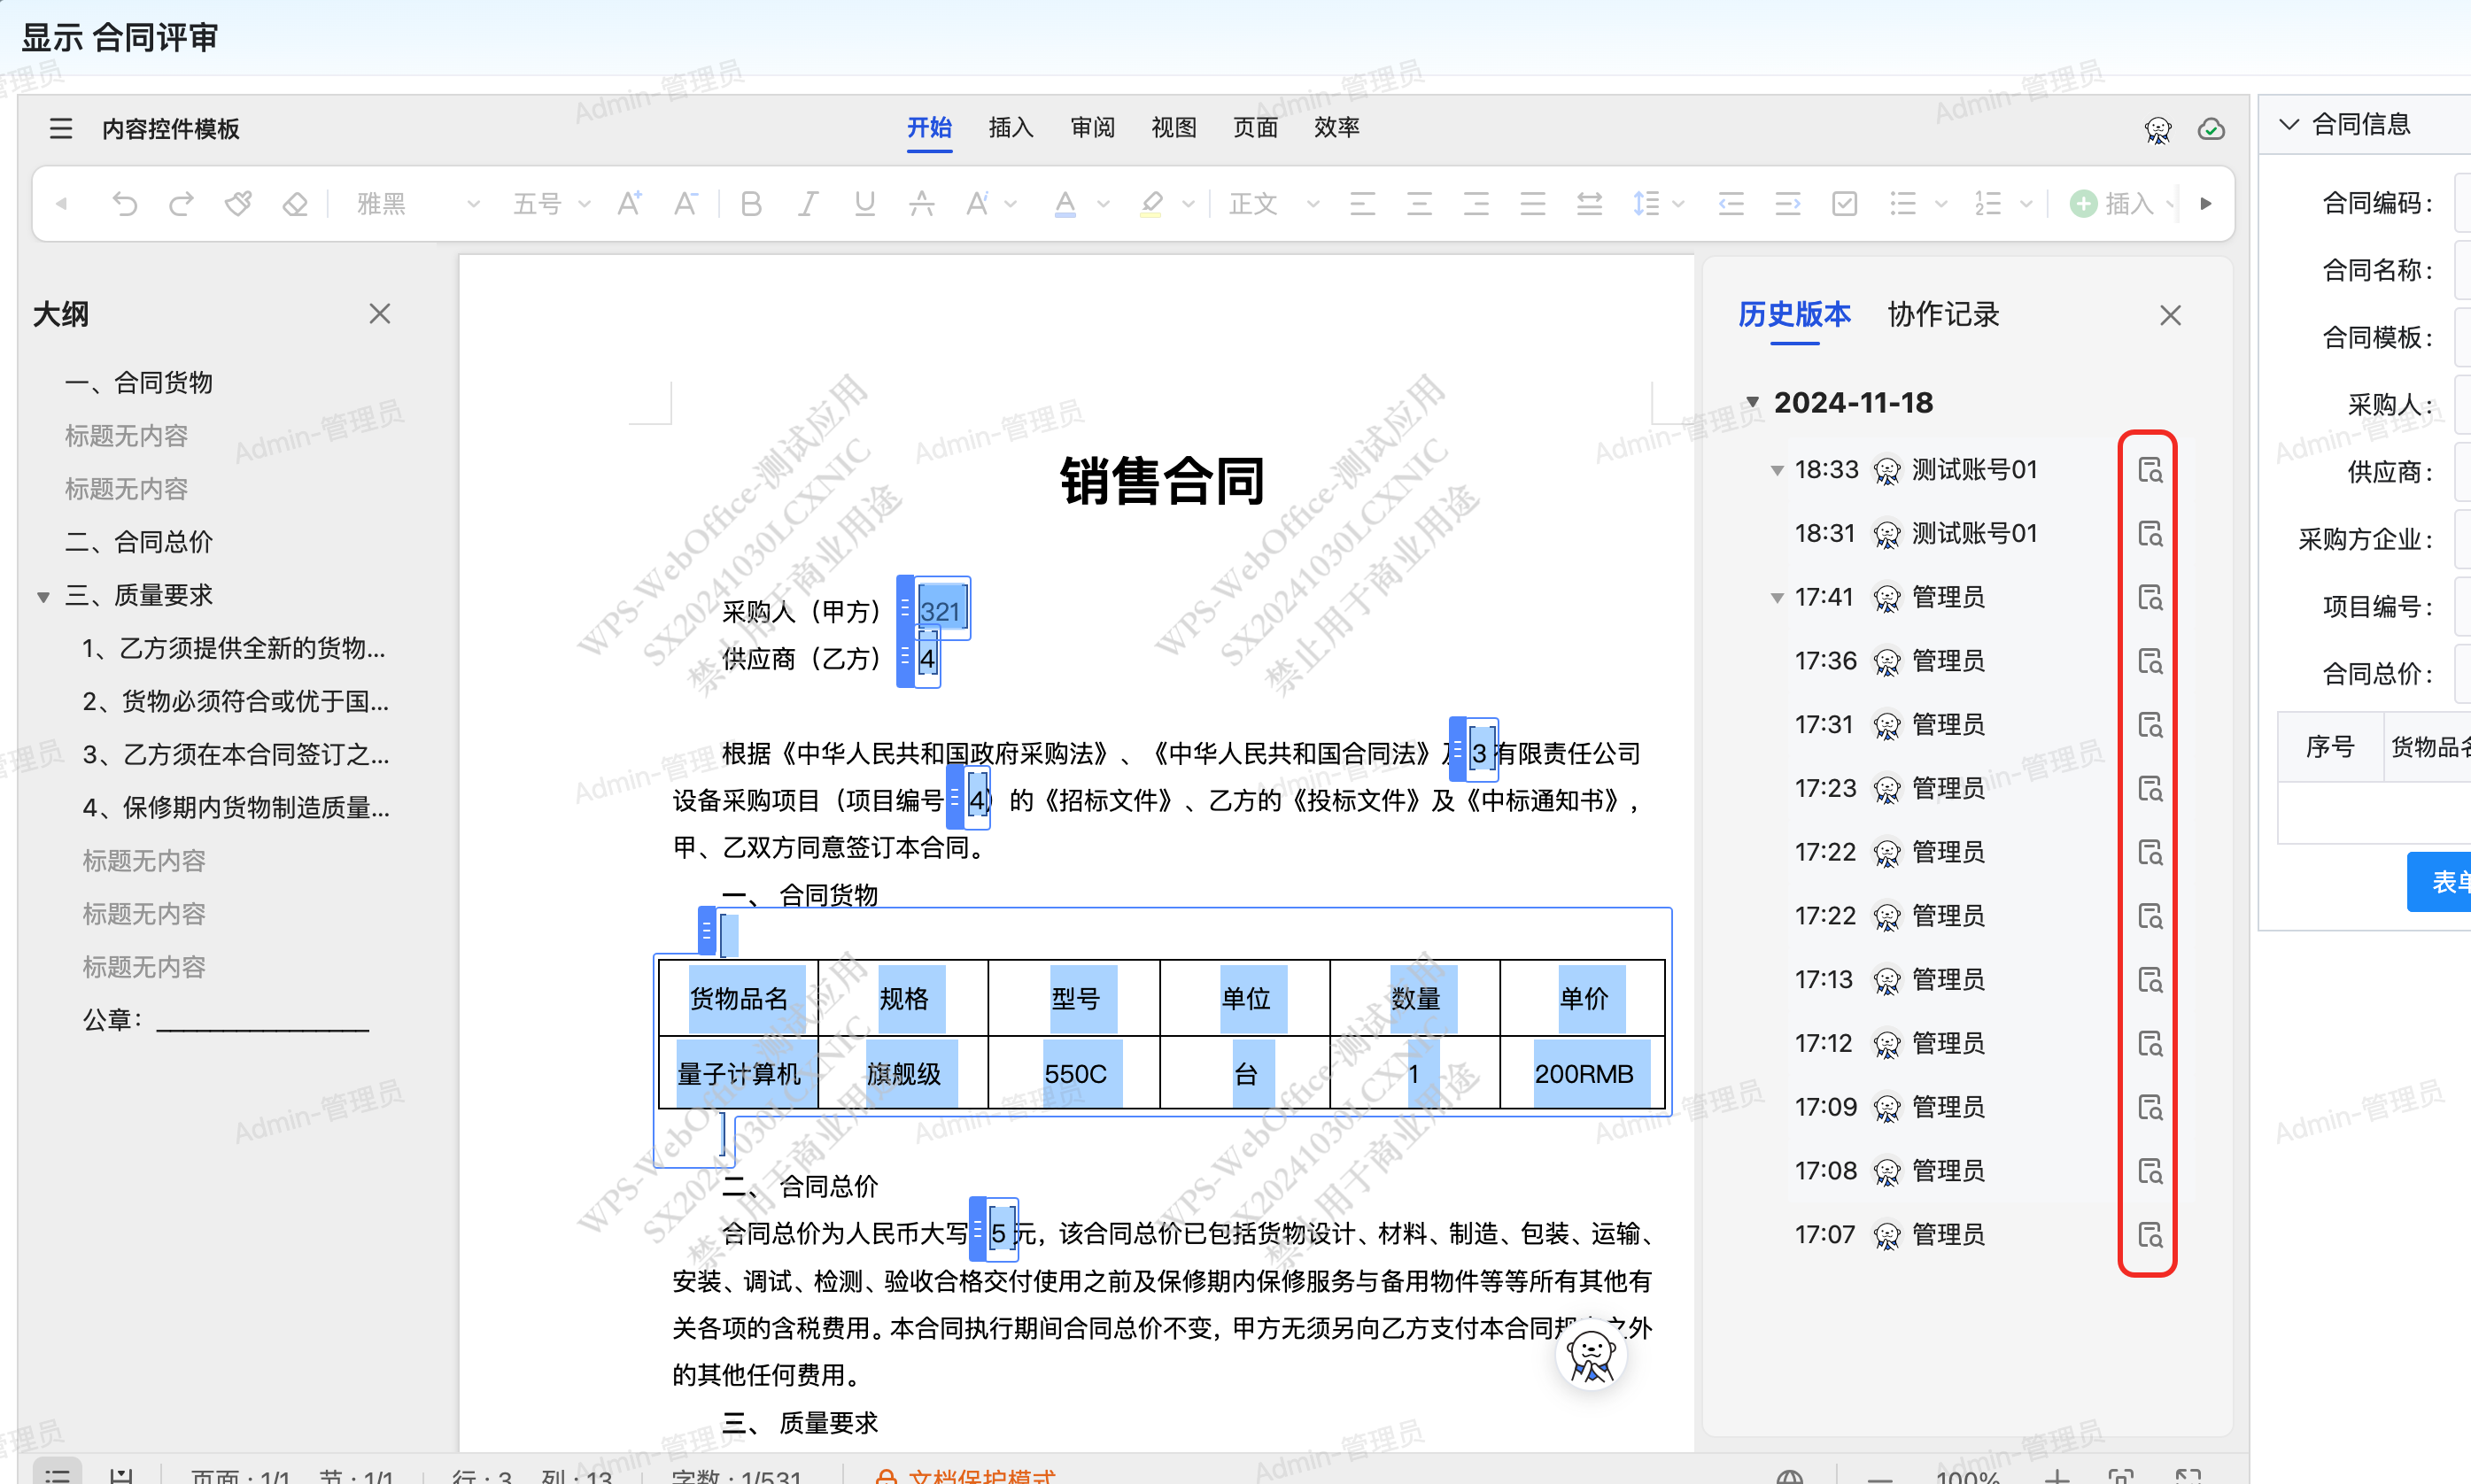Toggle italic formatting
This screenshot has width=2471, height=1484.
click(808, 204)
